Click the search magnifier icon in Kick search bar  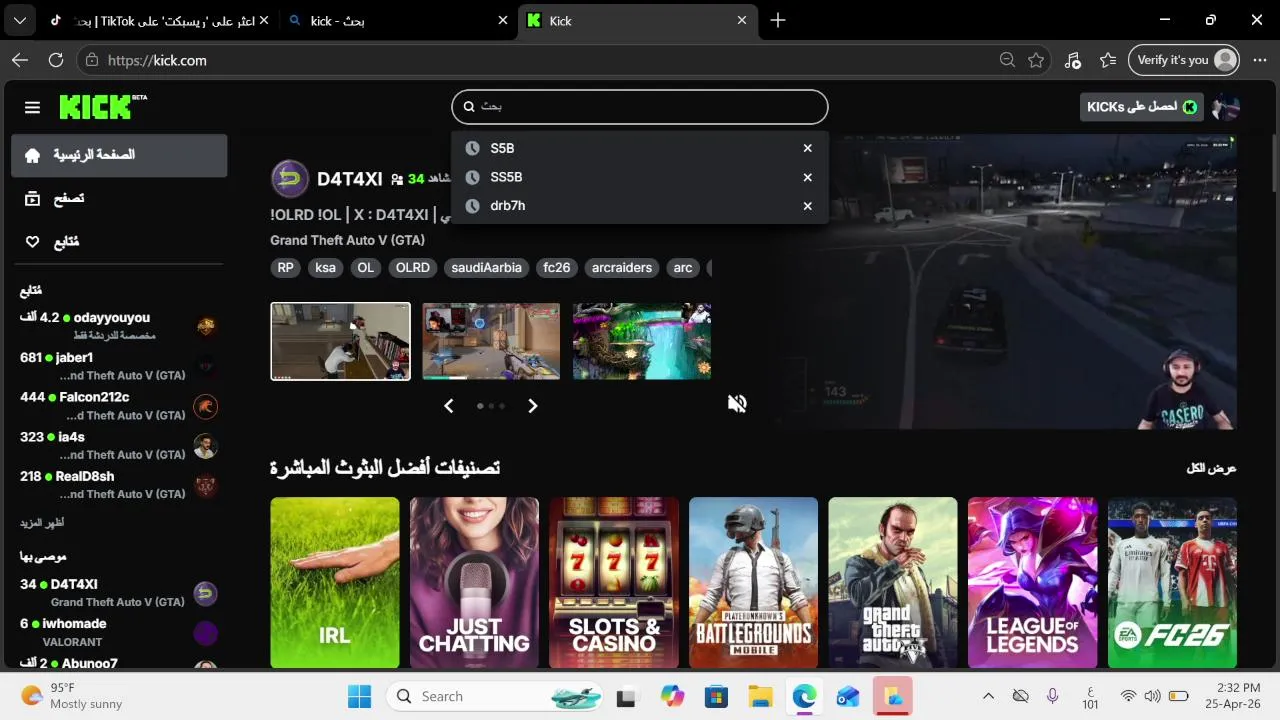(469, 107)
